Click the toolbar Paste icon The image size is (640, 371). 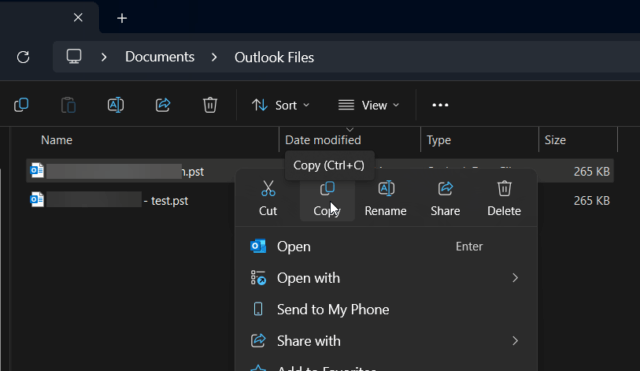(68, 105)
